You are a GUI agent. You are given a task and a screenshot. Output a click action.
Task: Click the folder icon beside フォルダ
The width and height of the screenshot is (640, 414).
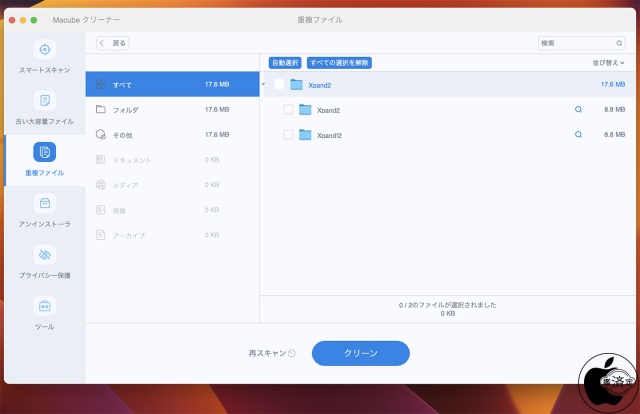tap(101, 109)
